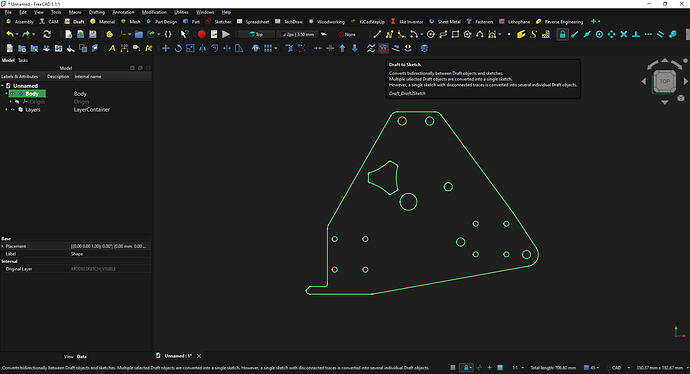This screenshot has height=374, width=690.
Task: Open the Modification menu
Action: coord(154,12)
